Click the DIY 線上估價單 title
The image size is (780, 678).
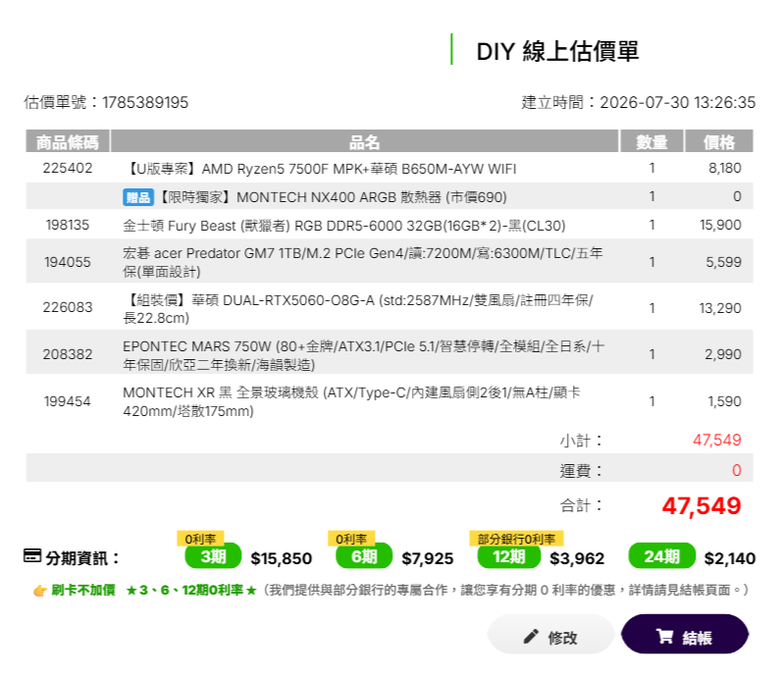click(557, 51)
